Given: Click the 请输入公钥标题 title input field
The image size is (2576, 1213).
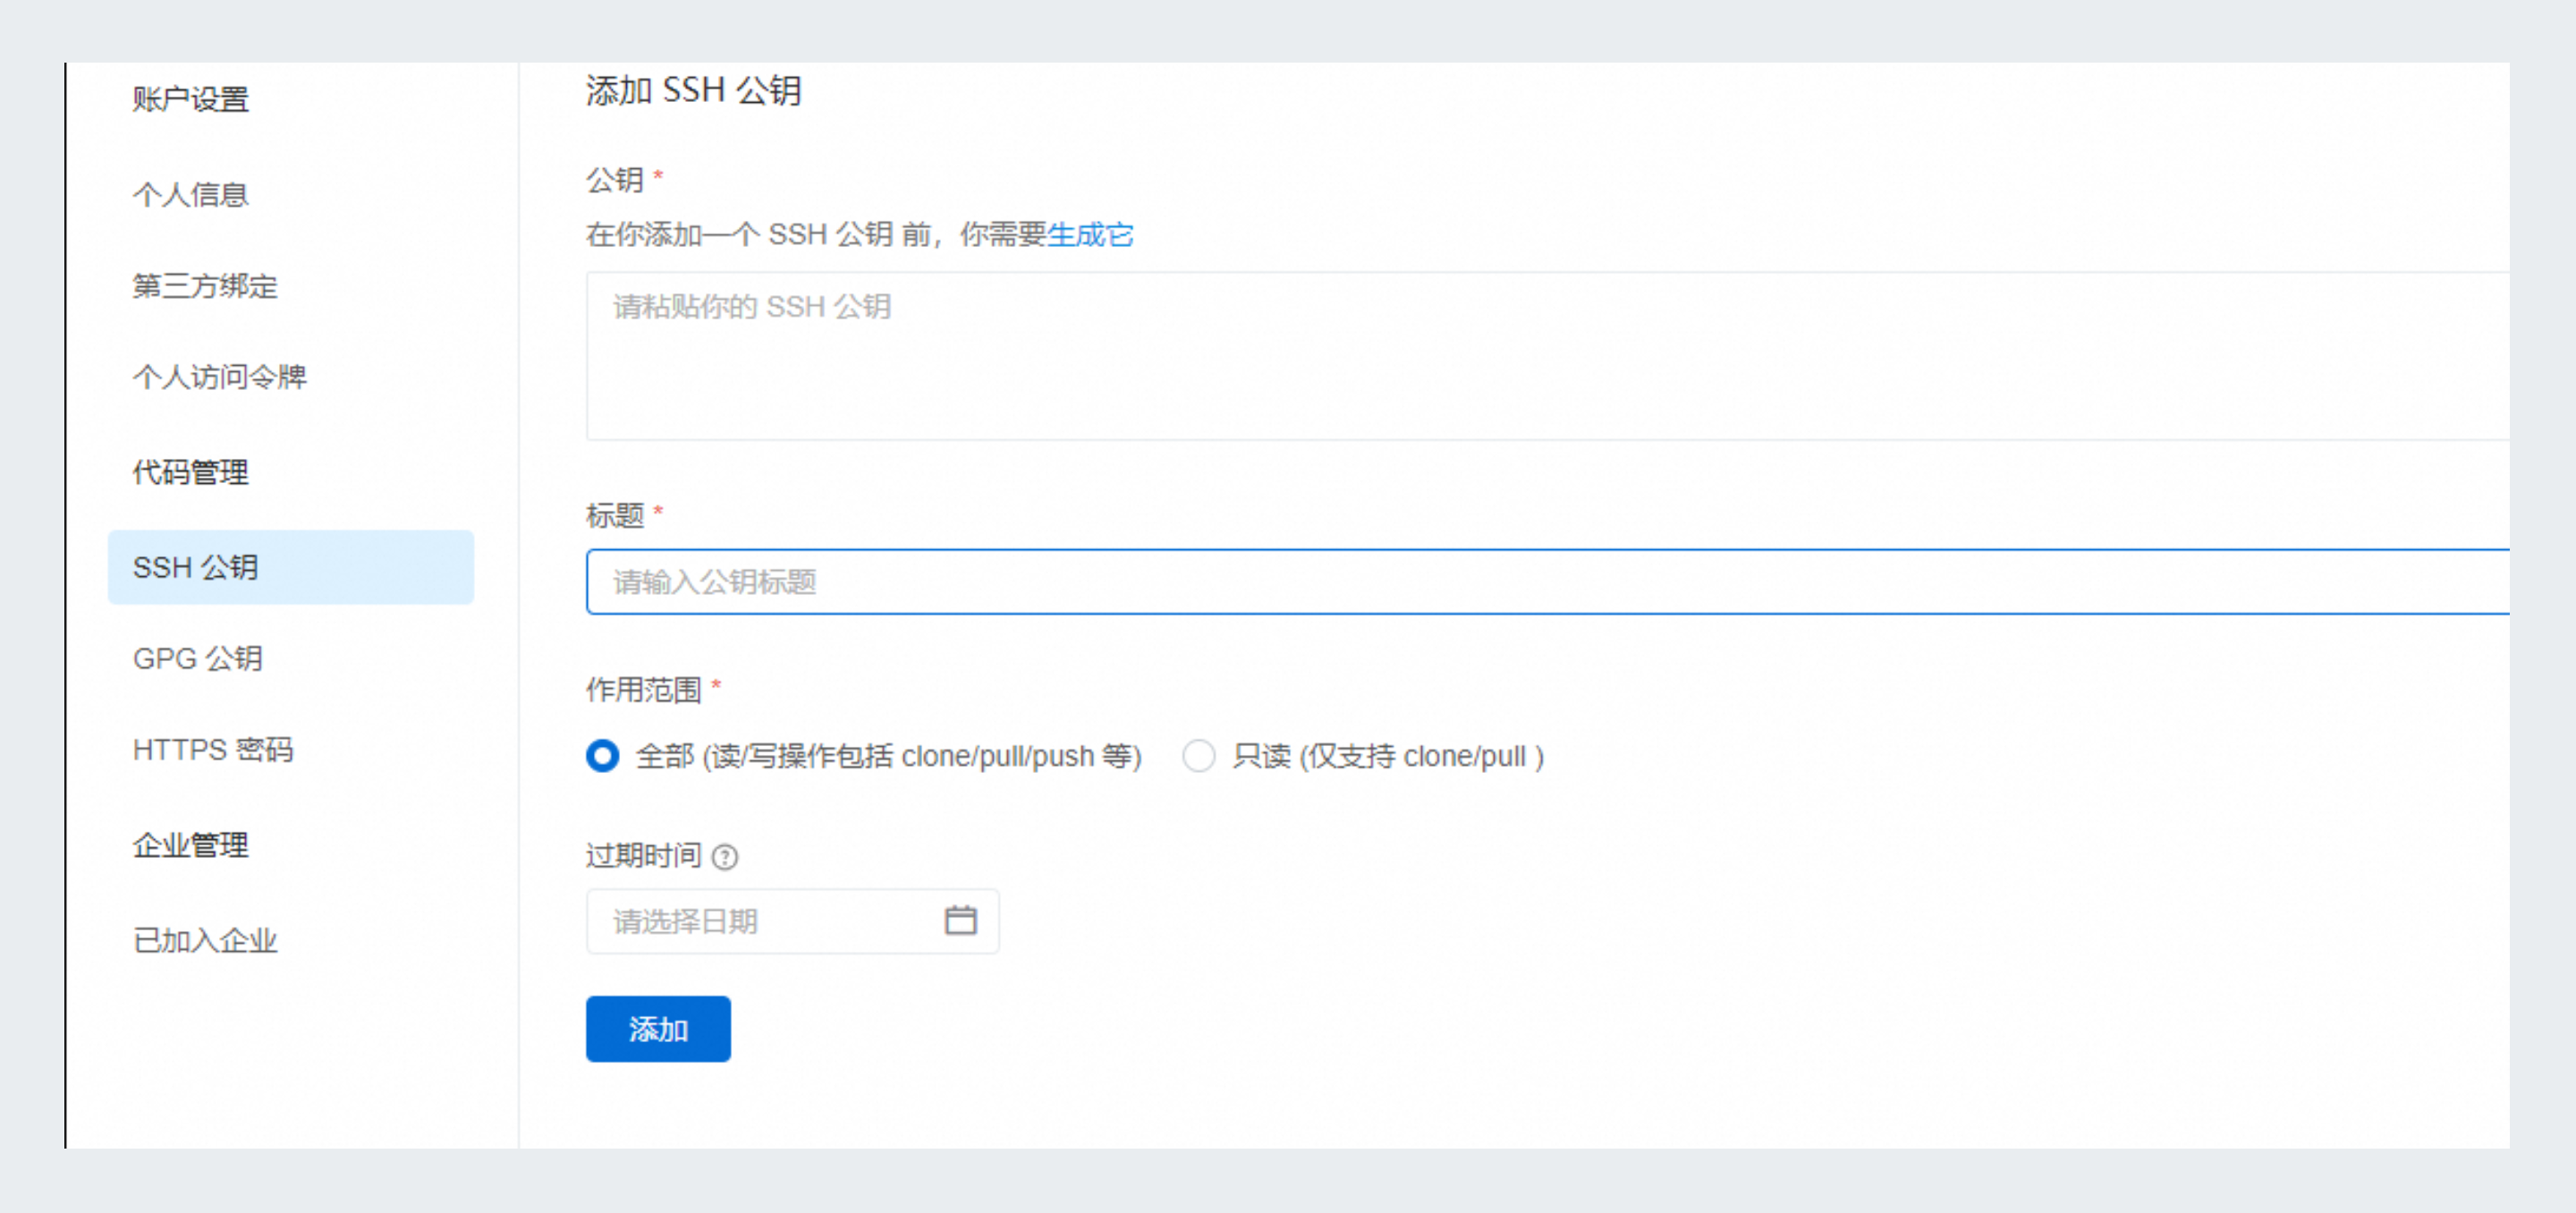Looking at the screenshot, I should pyautogui.click(x=1547, y=582).
